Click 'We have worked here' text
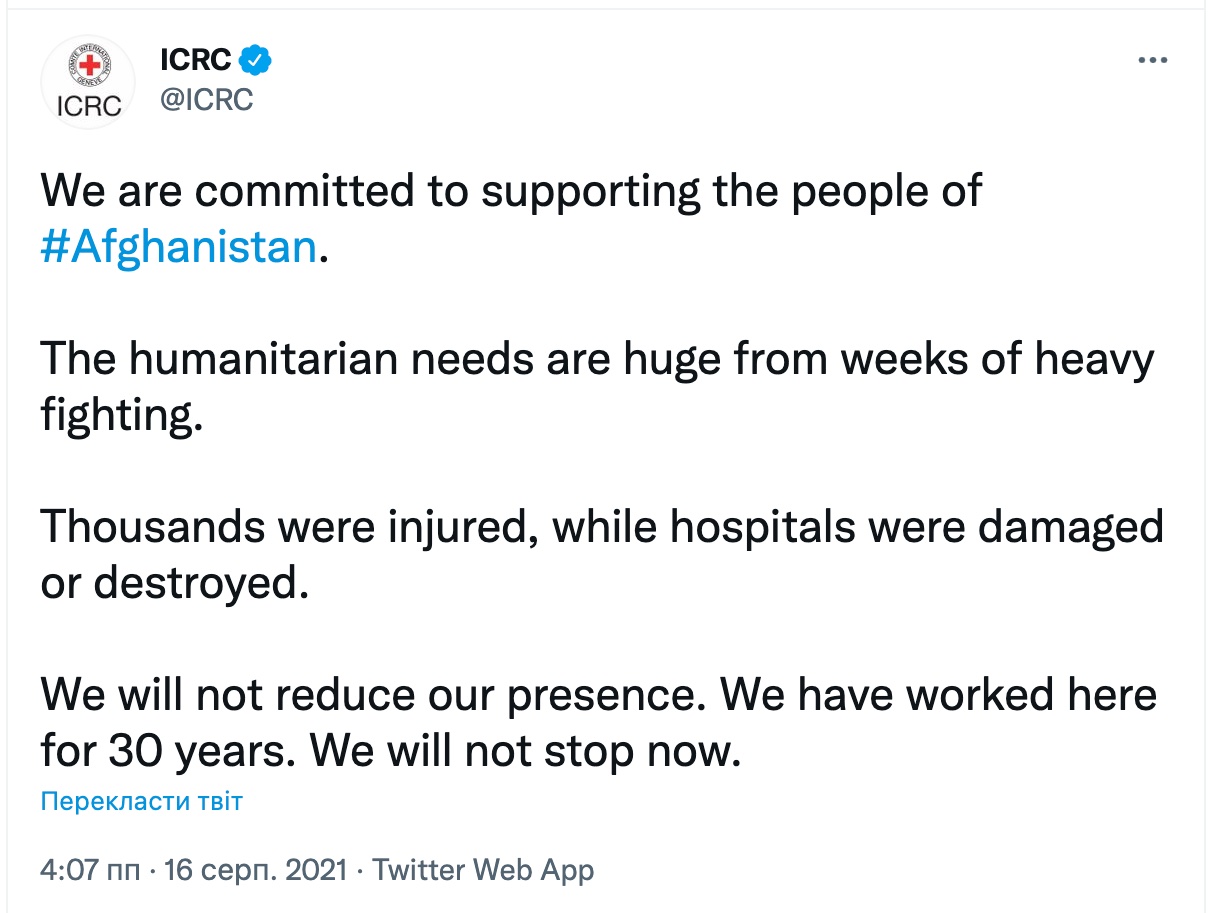 point(939,694)
